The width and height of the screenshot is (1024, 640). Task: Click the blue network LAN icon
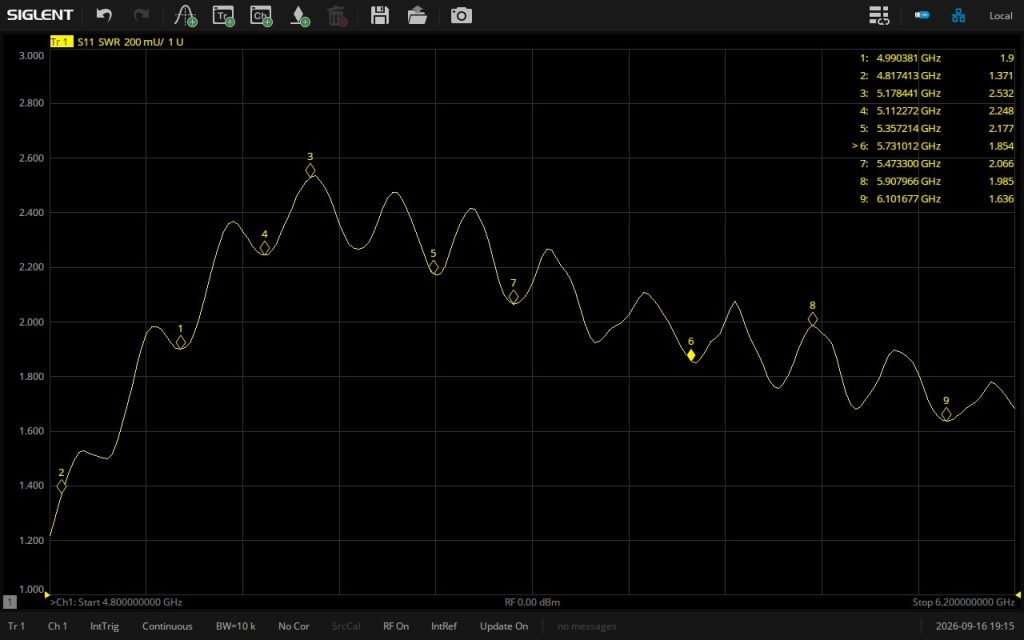(958, 15)
